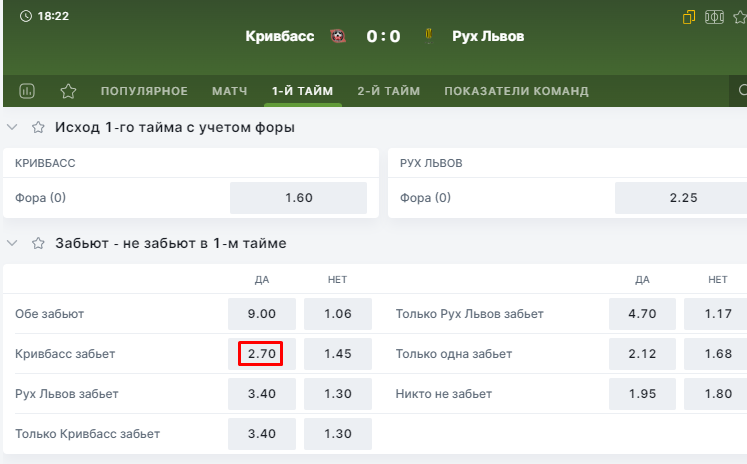Screen dimensions: 747x464
Task: Collapse the 'Забьют - не забьют в 1-м тайме' section
Action: pos(12,243)
